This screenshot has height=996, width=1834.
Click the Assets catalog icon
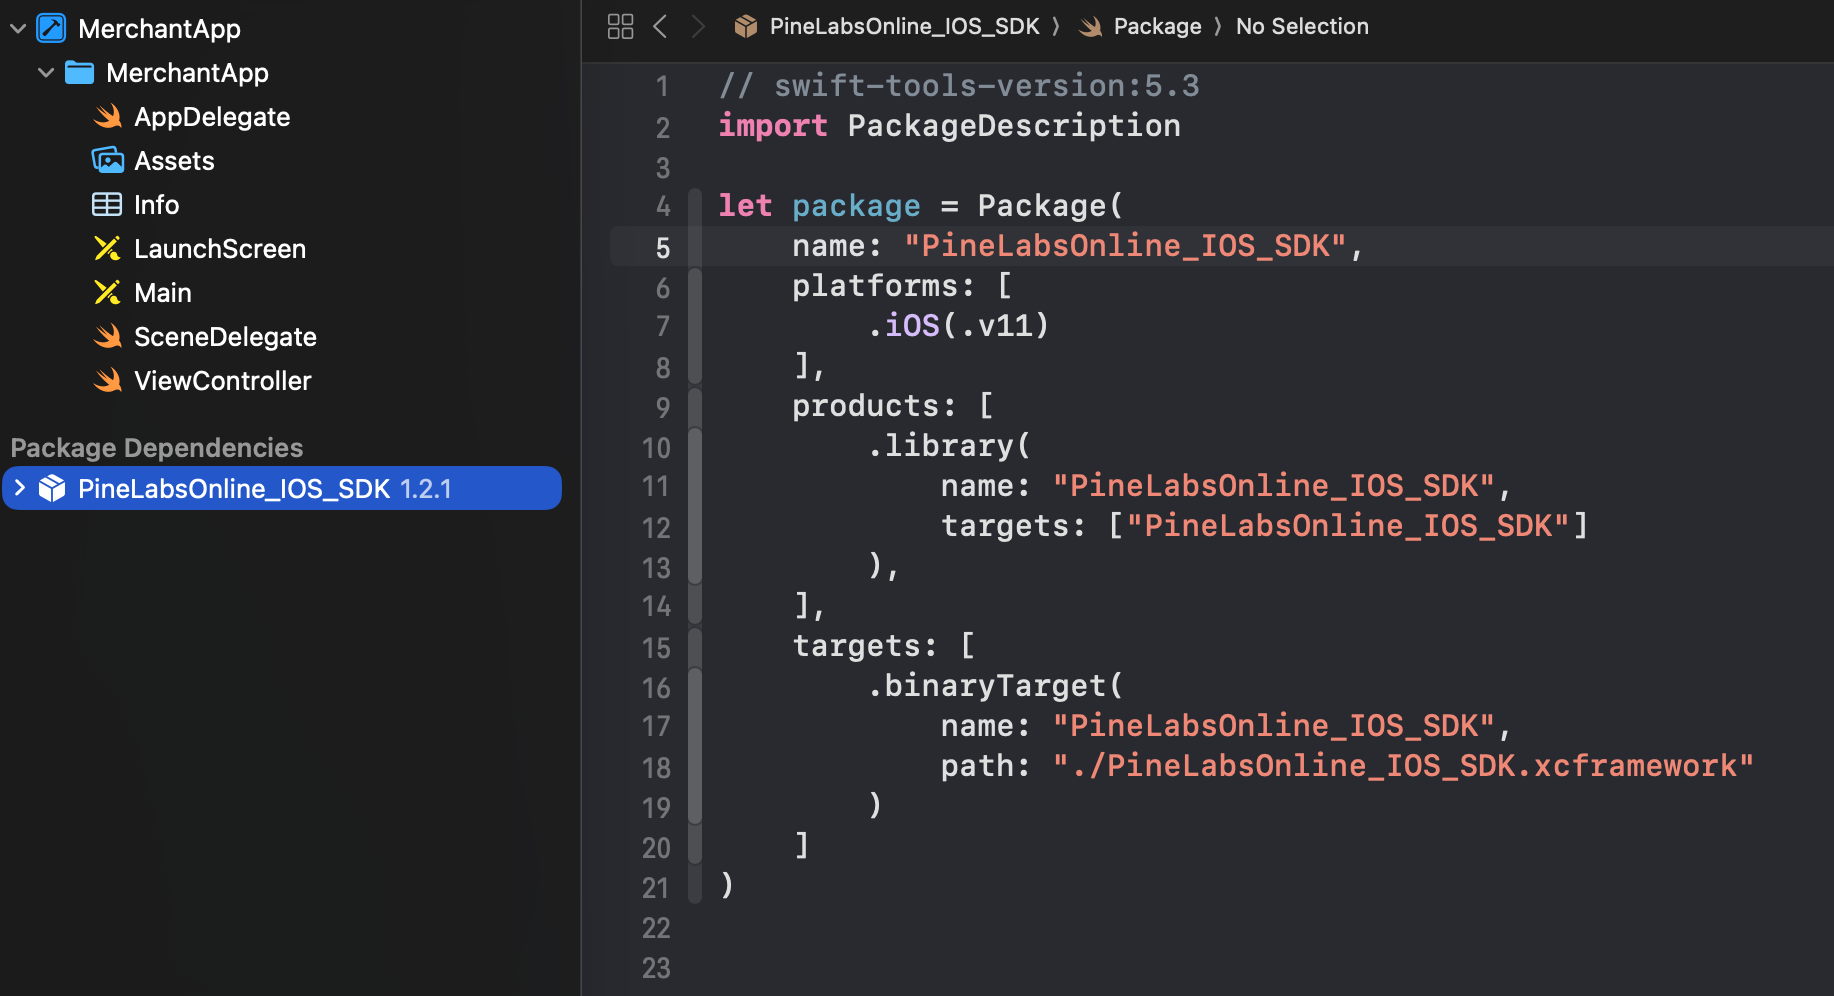pos(107,160)
